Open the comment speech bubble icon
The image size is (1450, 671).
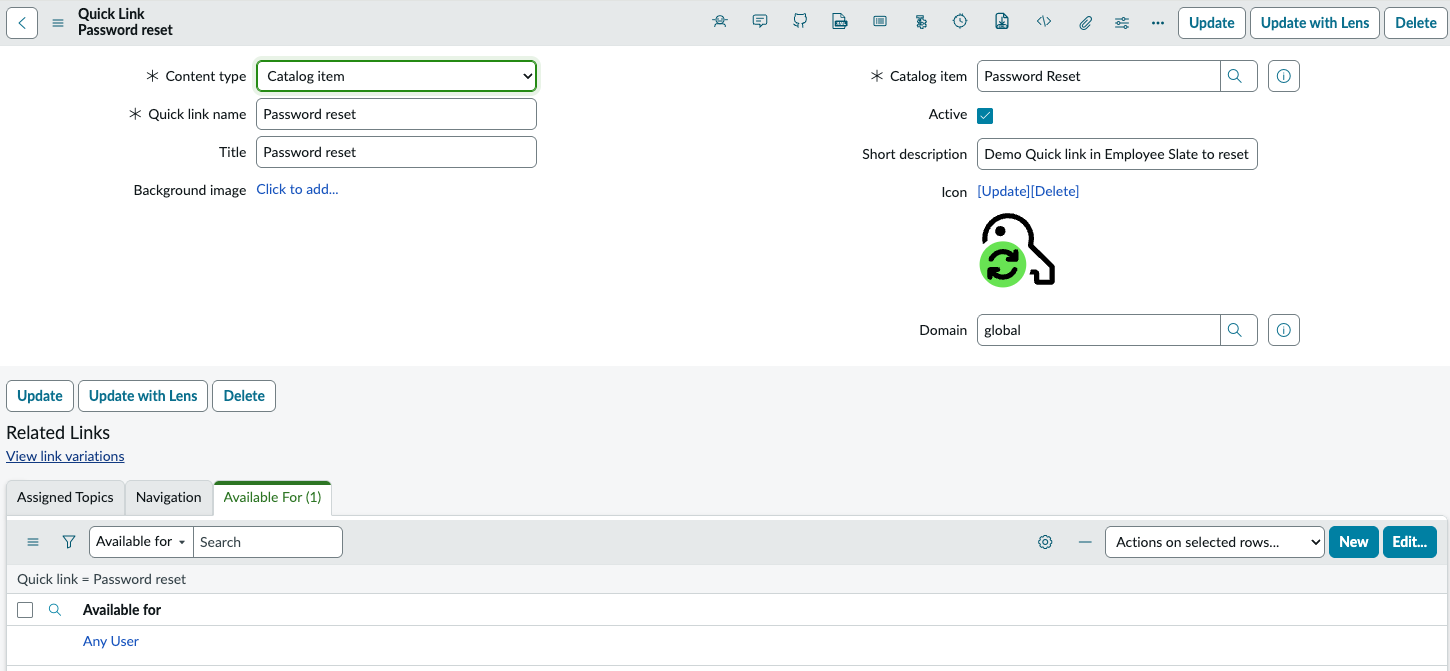pyautogui.click(x=760, y=22)
